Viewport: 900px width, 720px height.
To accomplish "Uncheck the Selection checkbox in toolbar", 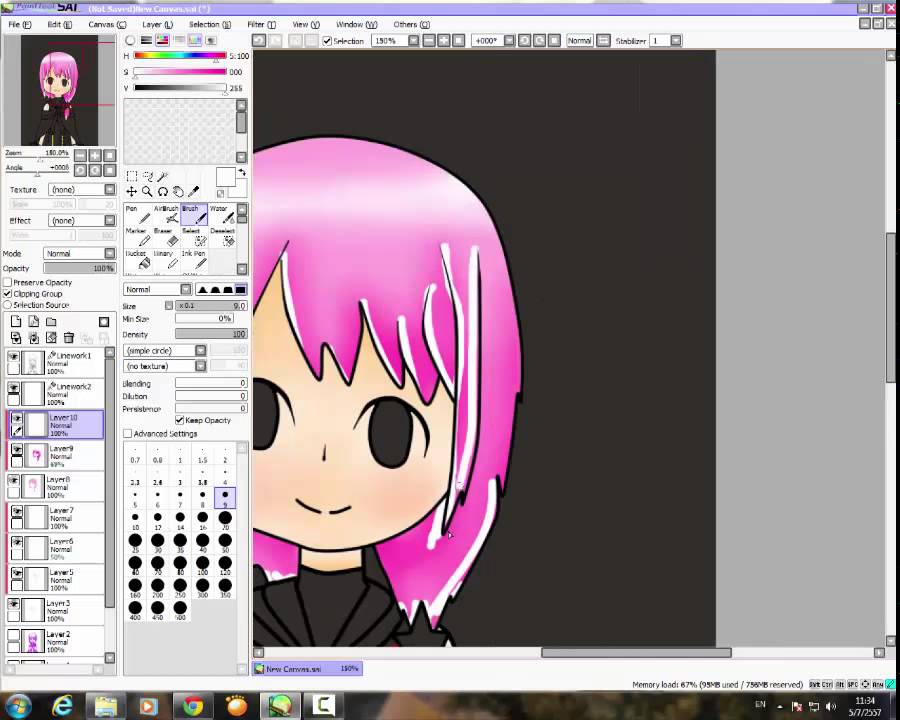I will (327, 41).
